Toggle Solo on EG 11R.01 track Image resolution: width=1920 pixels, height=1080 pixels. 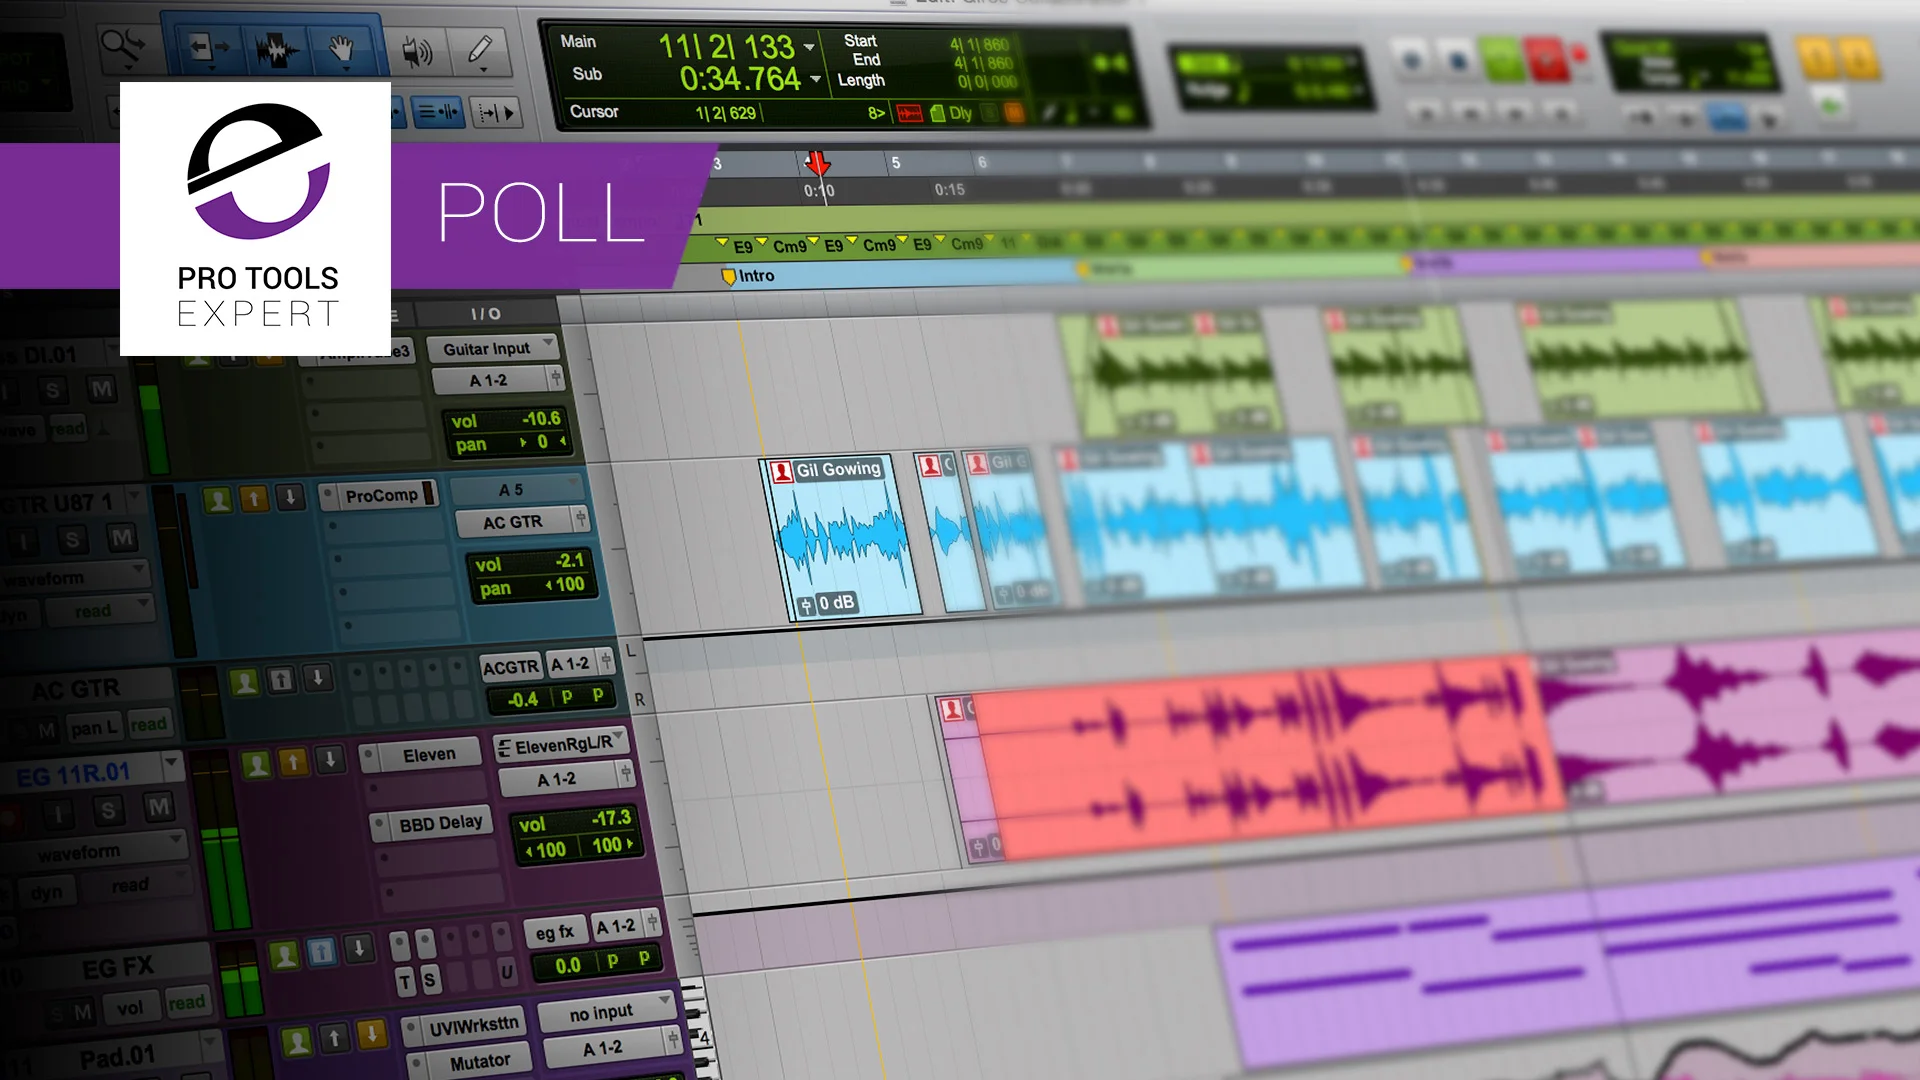point(108,809)
